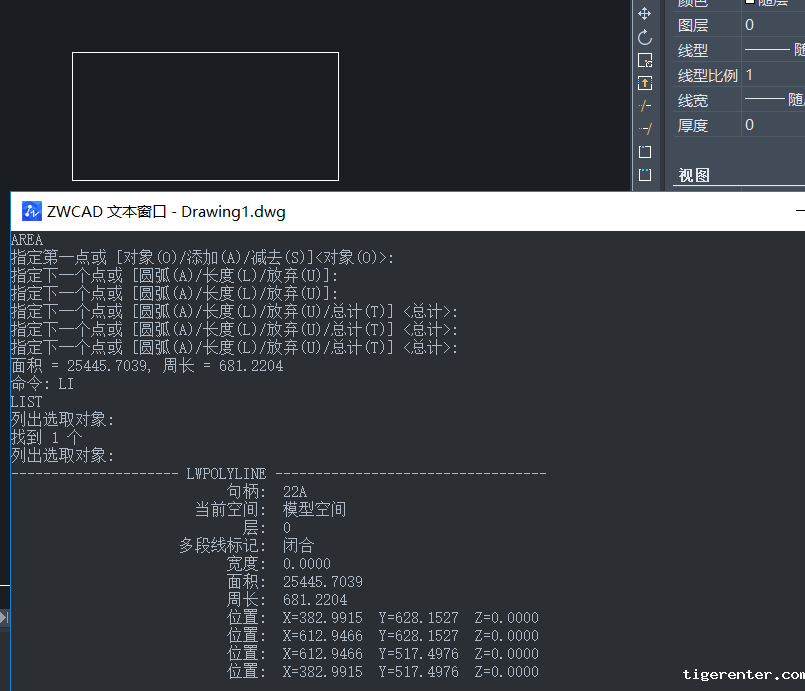Activate the Rotate tool
Image resolution: width=805 pixels, height=691 pixels.
click(645, 37)
